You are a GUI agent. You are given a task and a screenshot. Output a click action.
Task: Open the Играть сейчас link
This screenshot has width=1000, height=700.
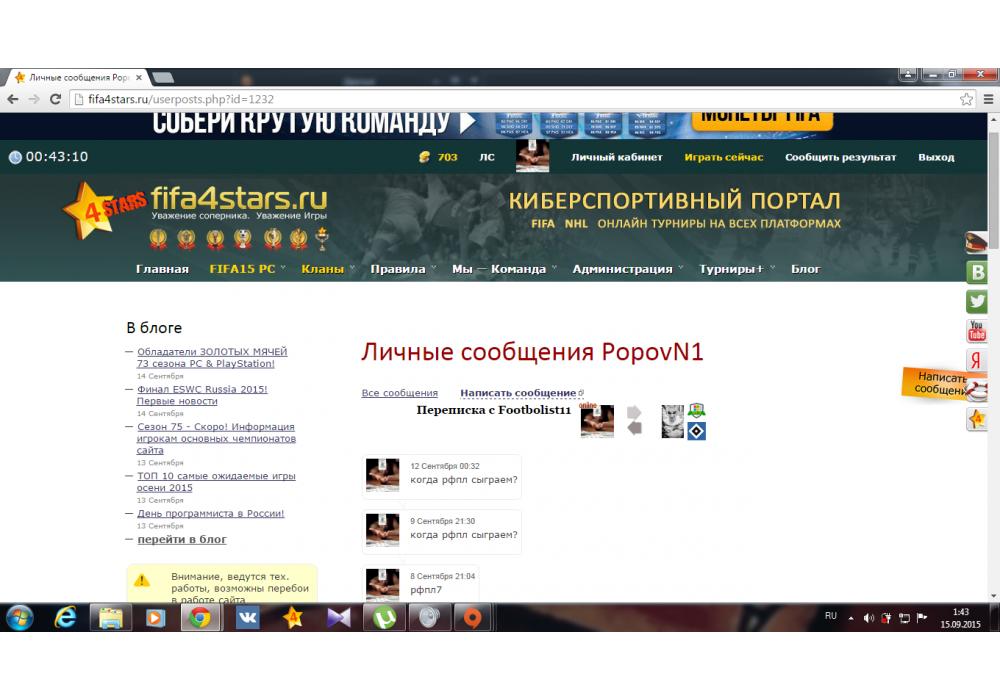723,157
